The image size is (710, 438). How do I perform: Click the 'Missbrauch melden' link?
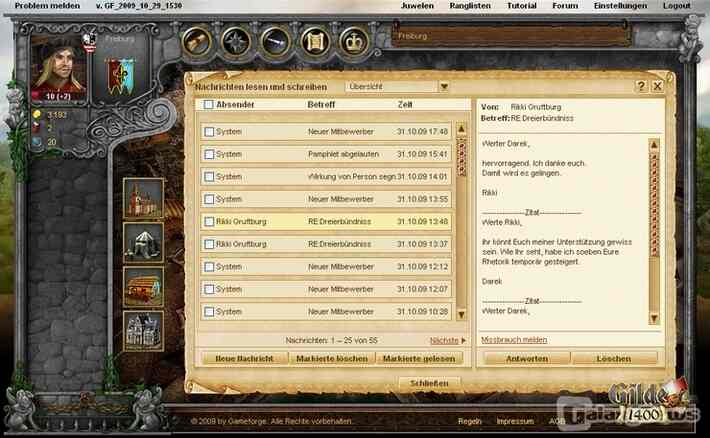point(513,340)
